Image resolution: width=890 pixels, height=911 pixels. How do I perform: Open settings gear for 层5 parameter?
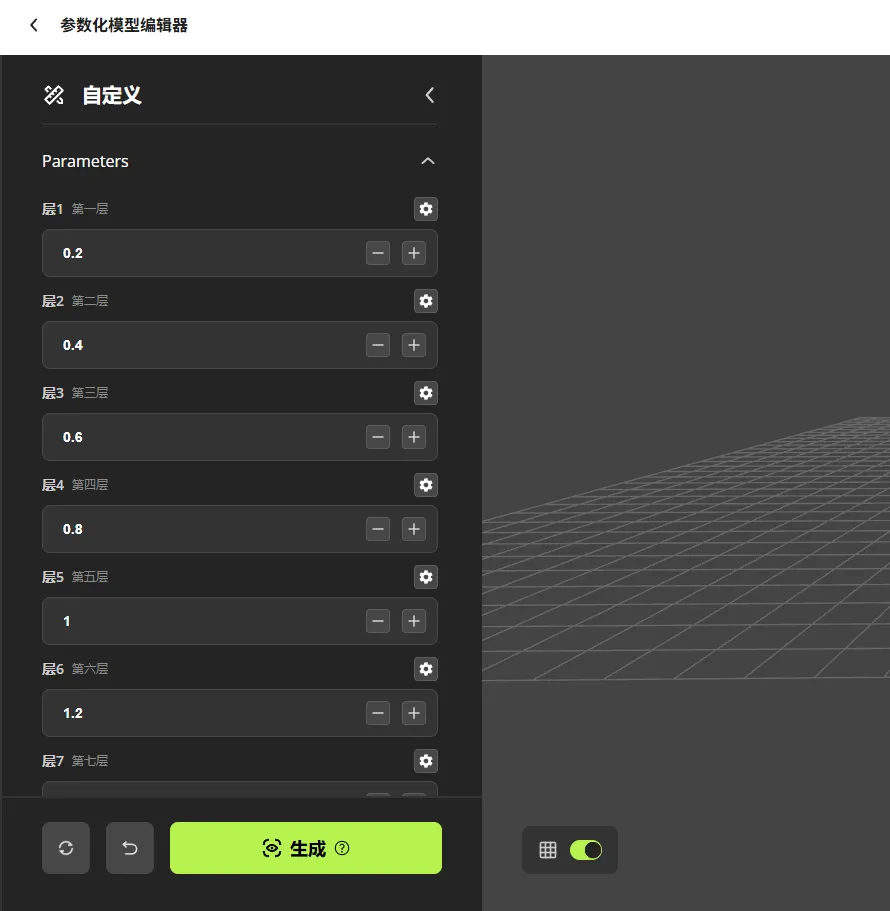pyautogui.click(x=426, y=577)
